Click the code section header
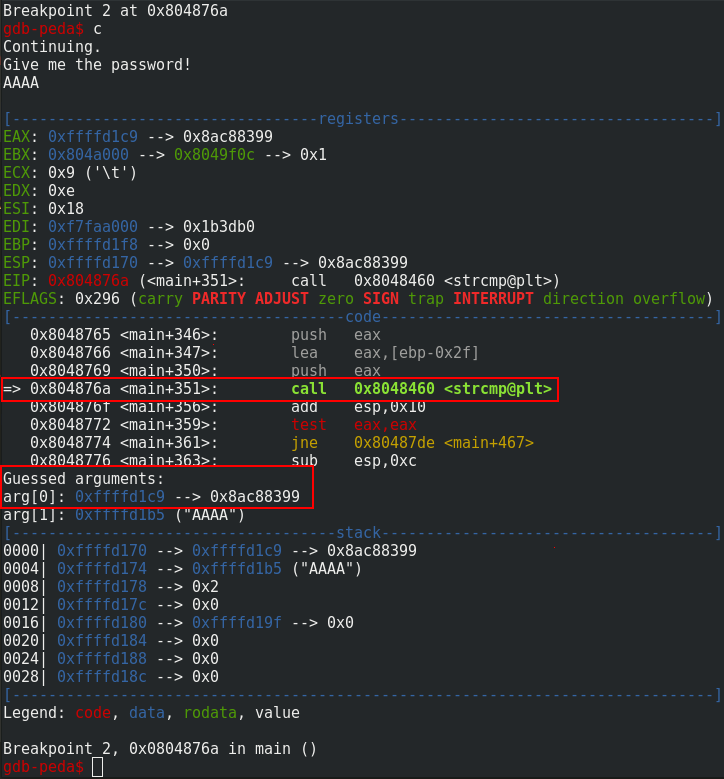 click(x=363, y=317)
